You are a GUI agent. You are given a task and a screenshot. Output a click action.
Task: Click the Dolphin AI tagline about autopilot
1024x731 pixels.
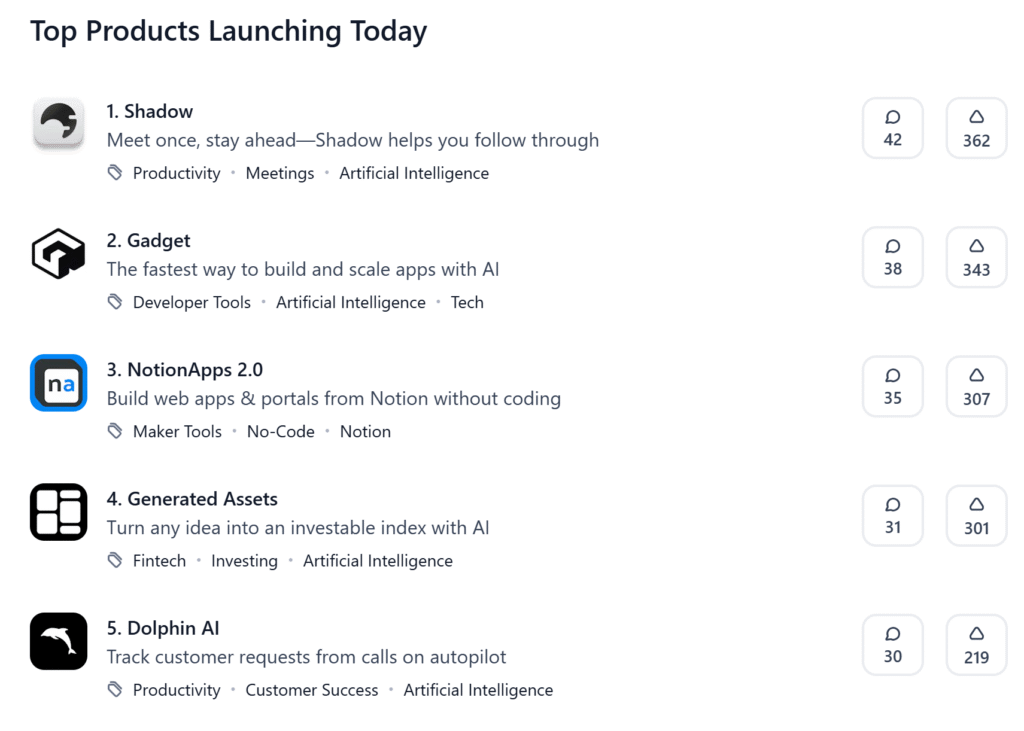click(306, 657)
